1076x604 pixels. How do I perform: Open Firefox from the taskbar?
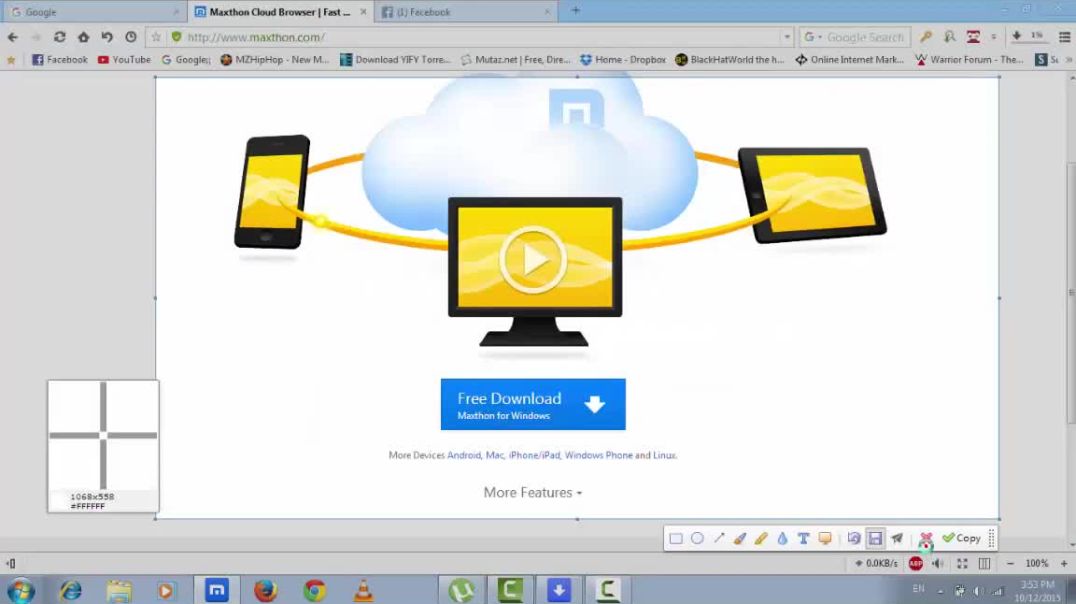pyautogui.click(x=266, y=590)
